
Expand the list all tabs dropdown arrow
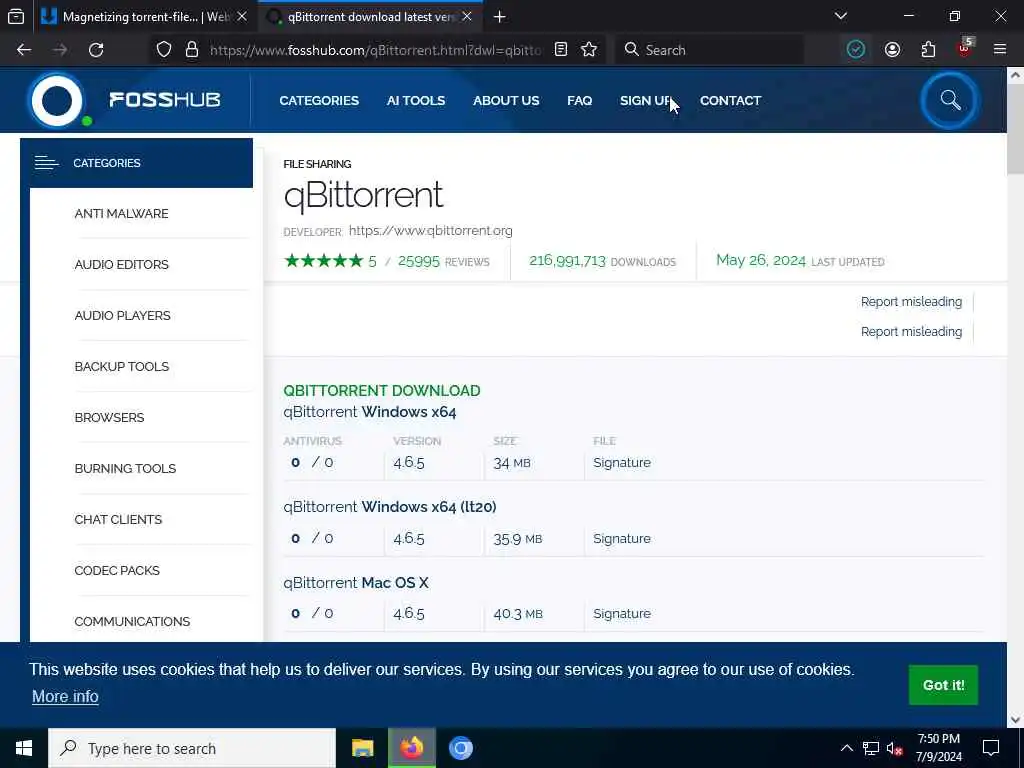click(841, 16)
